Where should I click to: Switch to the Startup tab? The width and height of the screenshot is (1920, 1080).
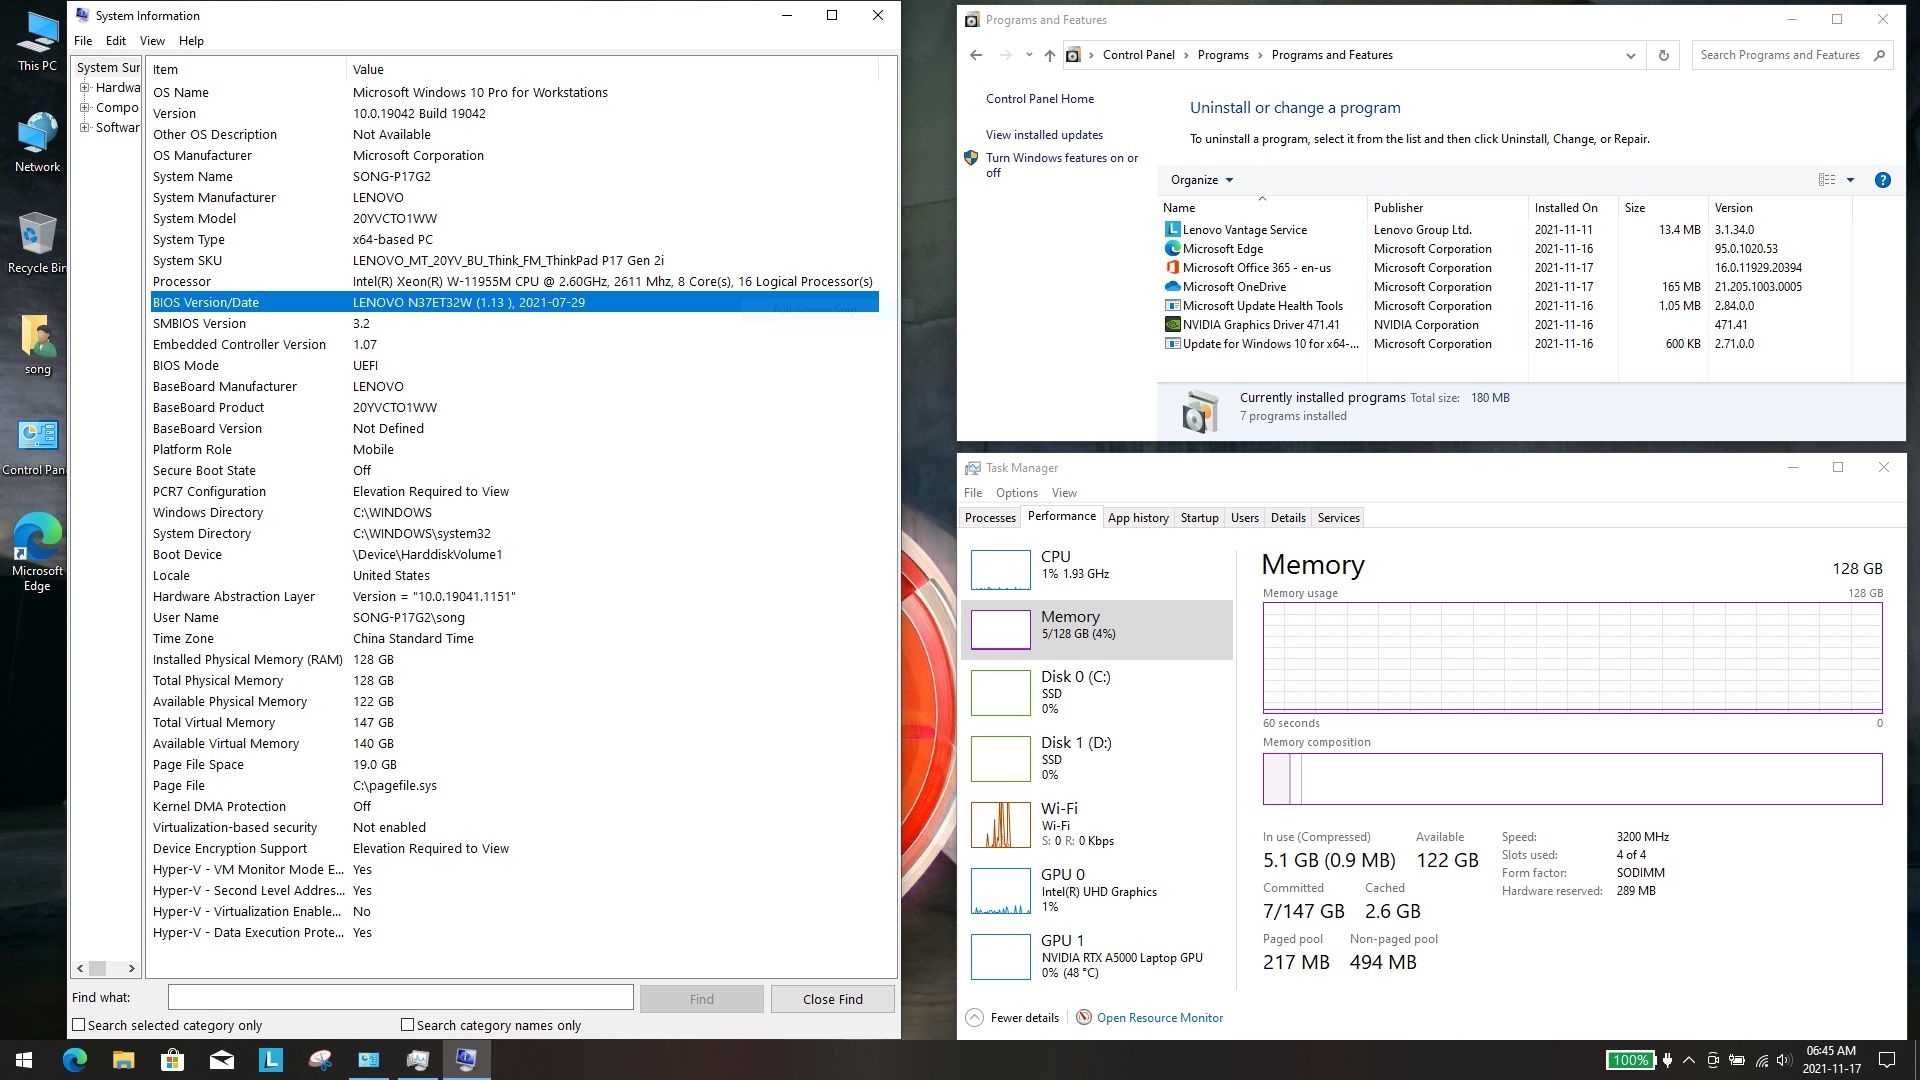tap(1199, 518)
